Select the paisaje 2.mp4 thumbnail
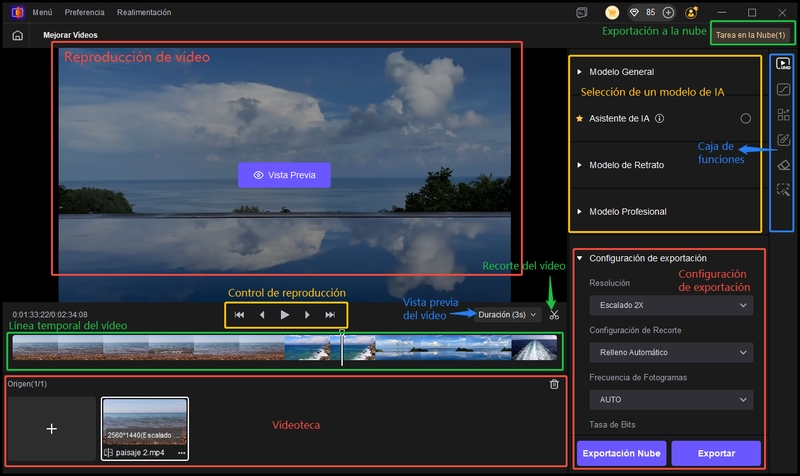 point(145,422)
